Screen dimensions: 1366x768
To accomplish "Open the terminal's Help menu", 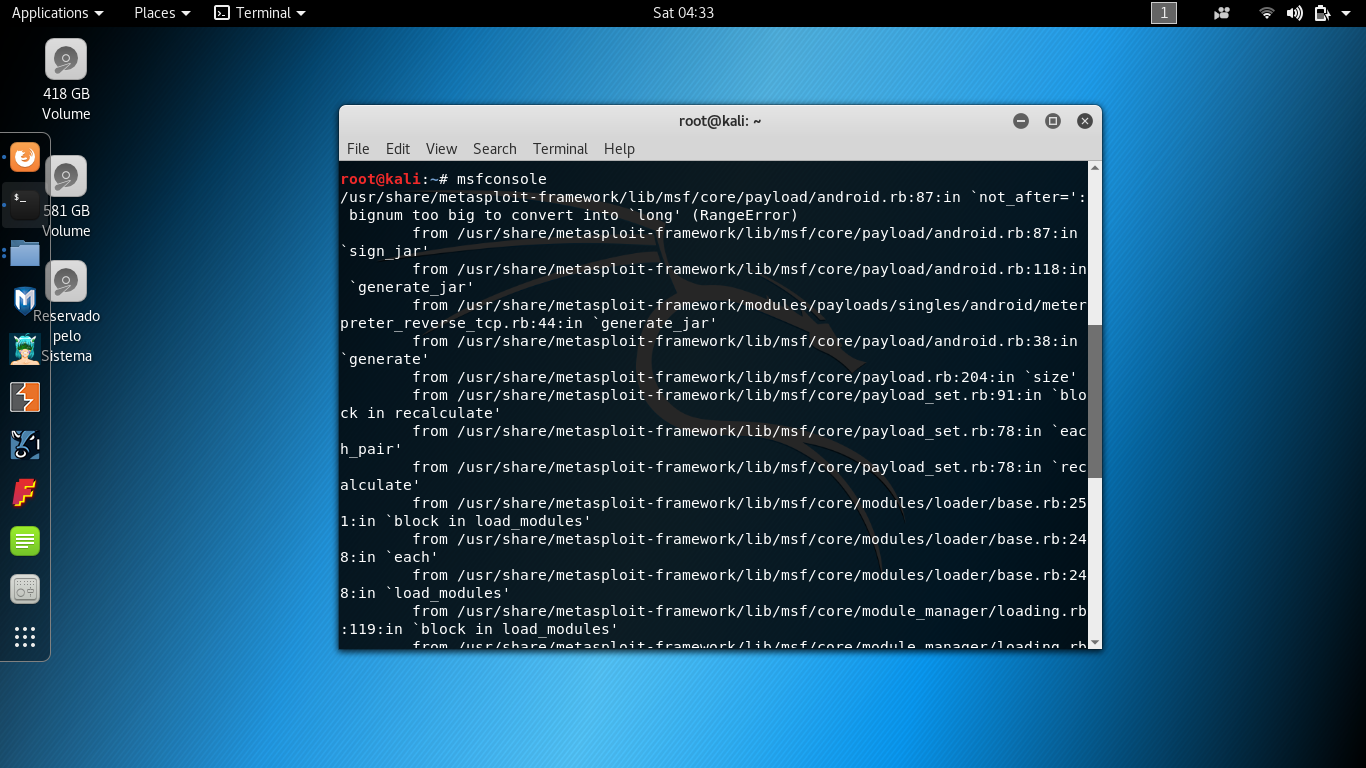I will 619,149.
